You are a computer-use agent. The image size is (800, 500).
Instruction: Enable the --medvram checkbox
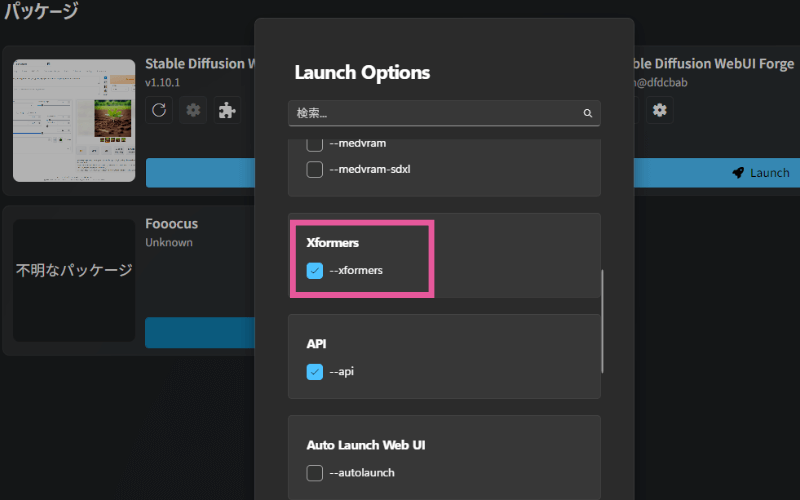tap(315, 144)
